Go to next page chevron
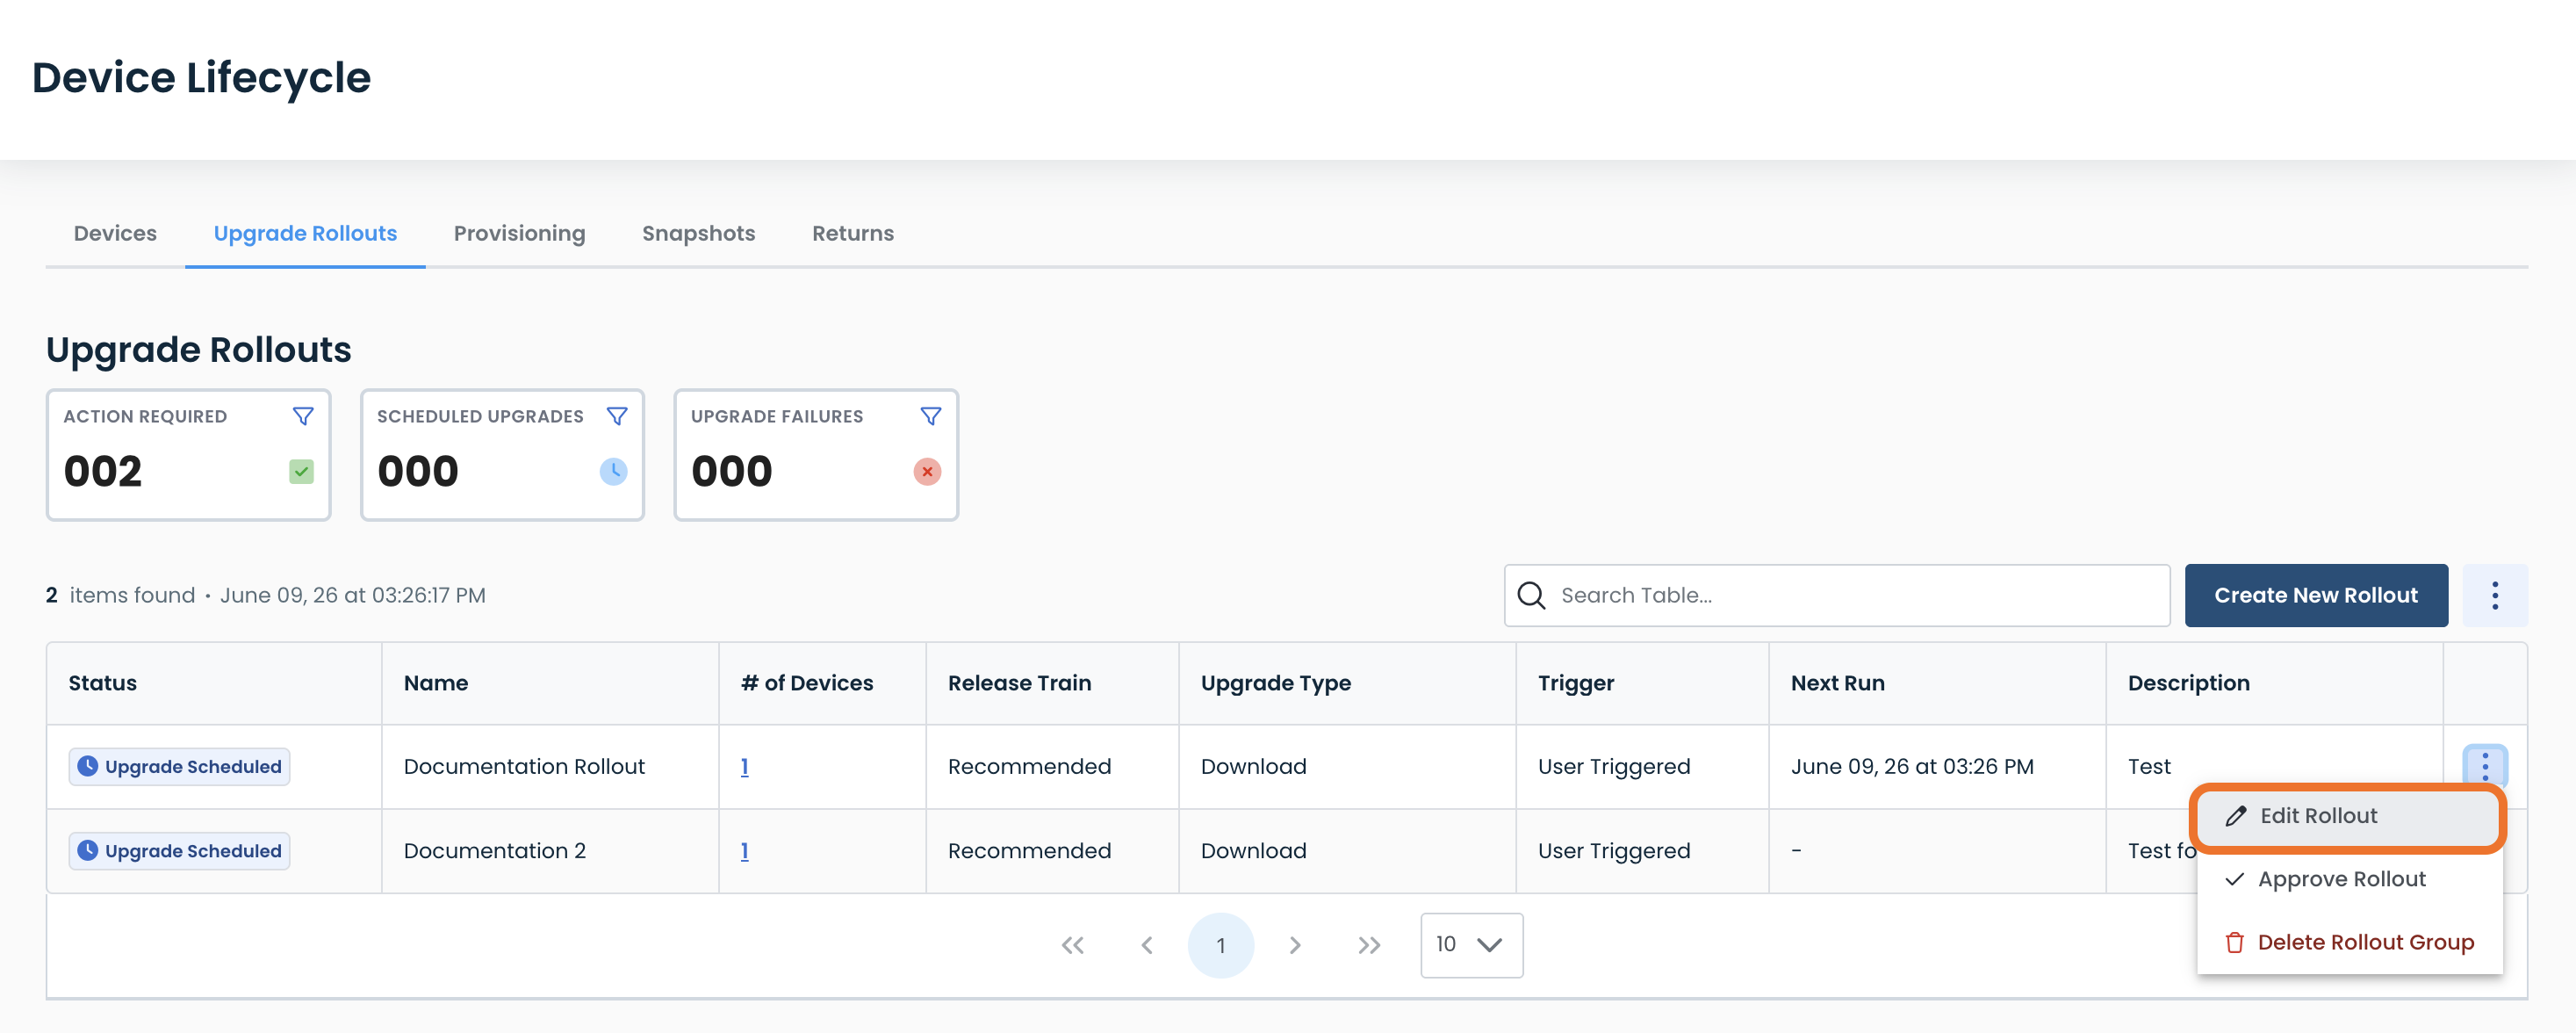2576x1033 pixels. [1295, 945]
